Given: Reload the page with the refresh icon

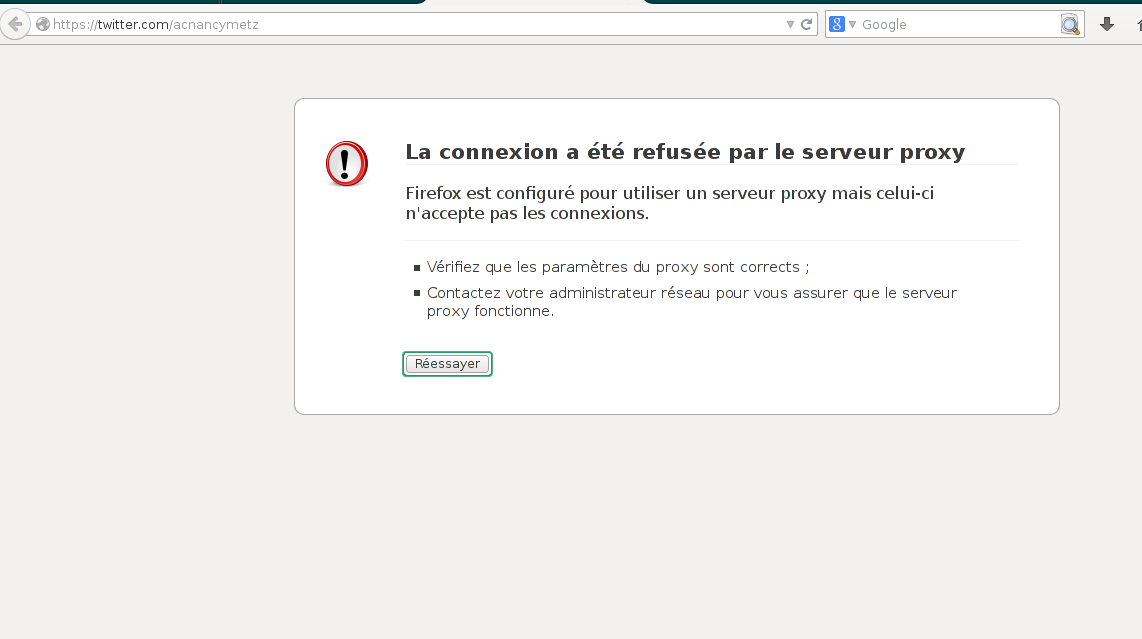Looking at the screenshot, I should tap(806, 24).
